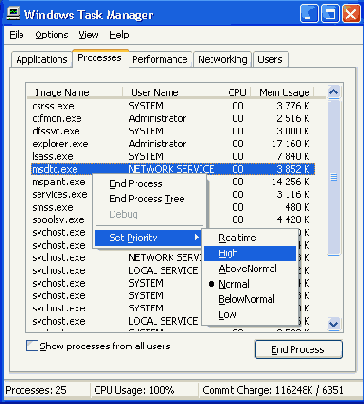Click Processes: 25 in status bar

click(x=36, y=390)
